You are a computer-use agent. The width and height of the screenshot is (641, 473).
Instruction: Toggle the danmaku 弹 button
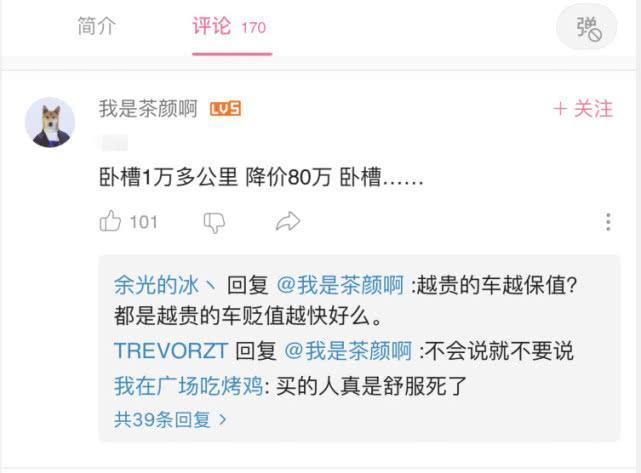588,28
